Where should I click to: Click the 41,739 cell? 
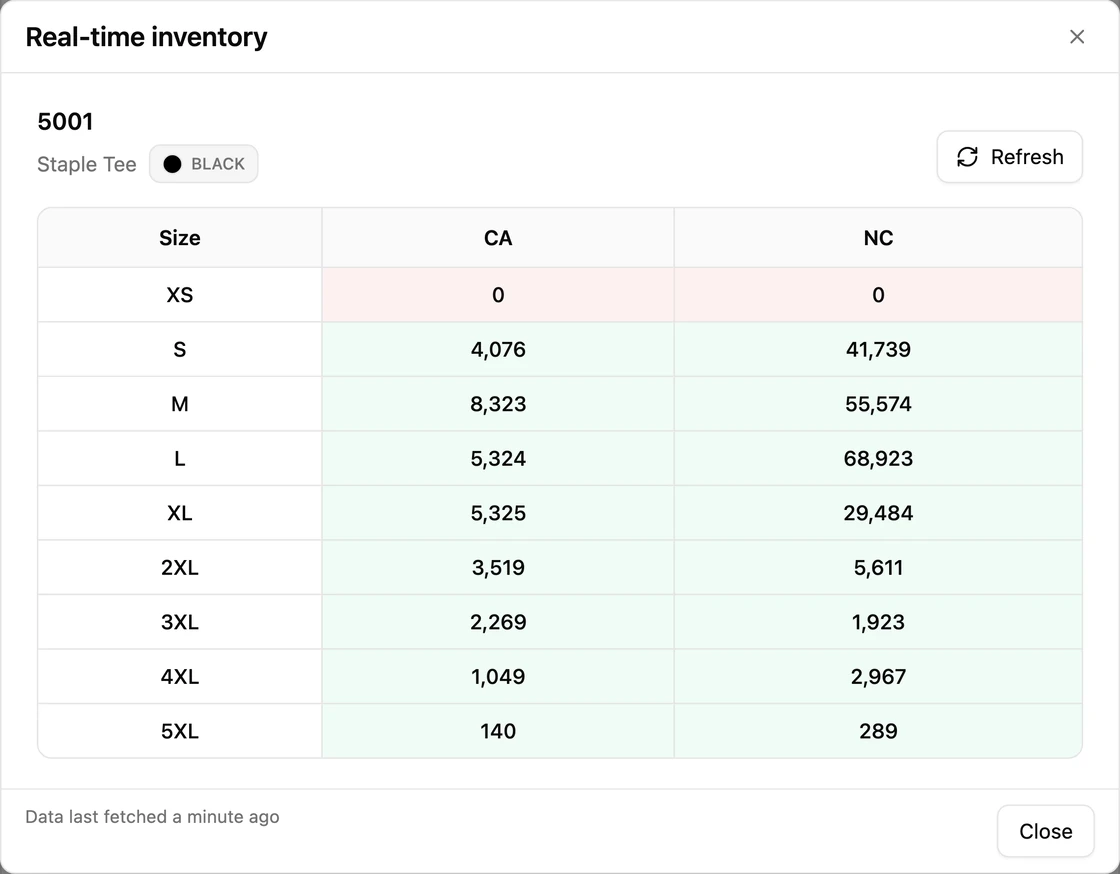point(878,349)
